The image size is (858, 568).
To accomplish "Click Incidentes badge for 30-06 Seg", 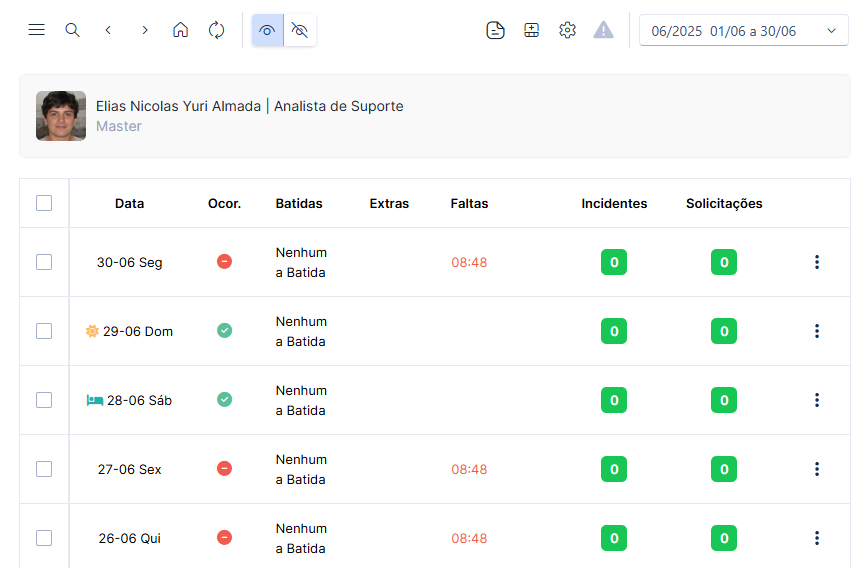I will tap(614, 262).
